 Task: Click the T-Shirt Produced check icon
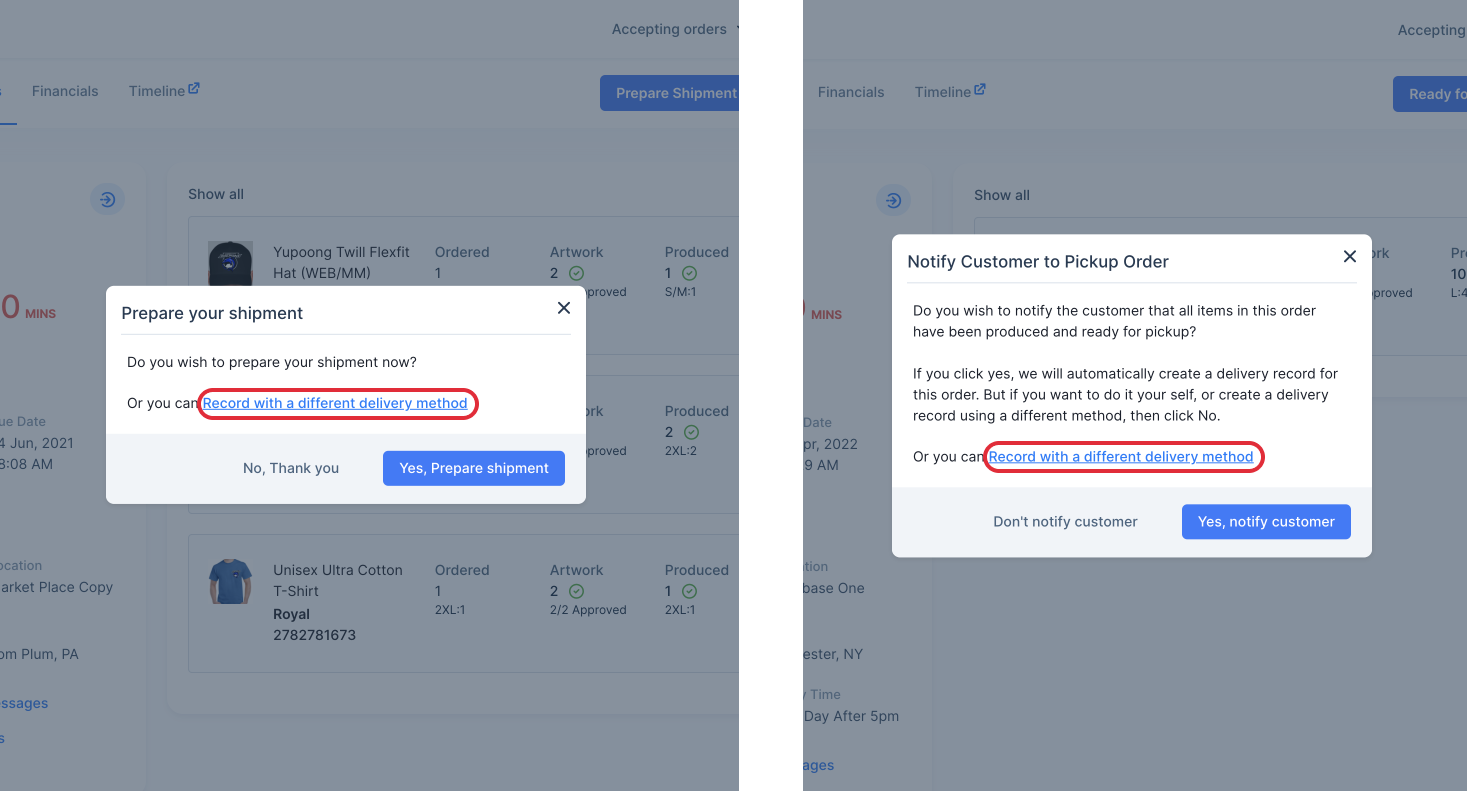[x=690, y=591]
